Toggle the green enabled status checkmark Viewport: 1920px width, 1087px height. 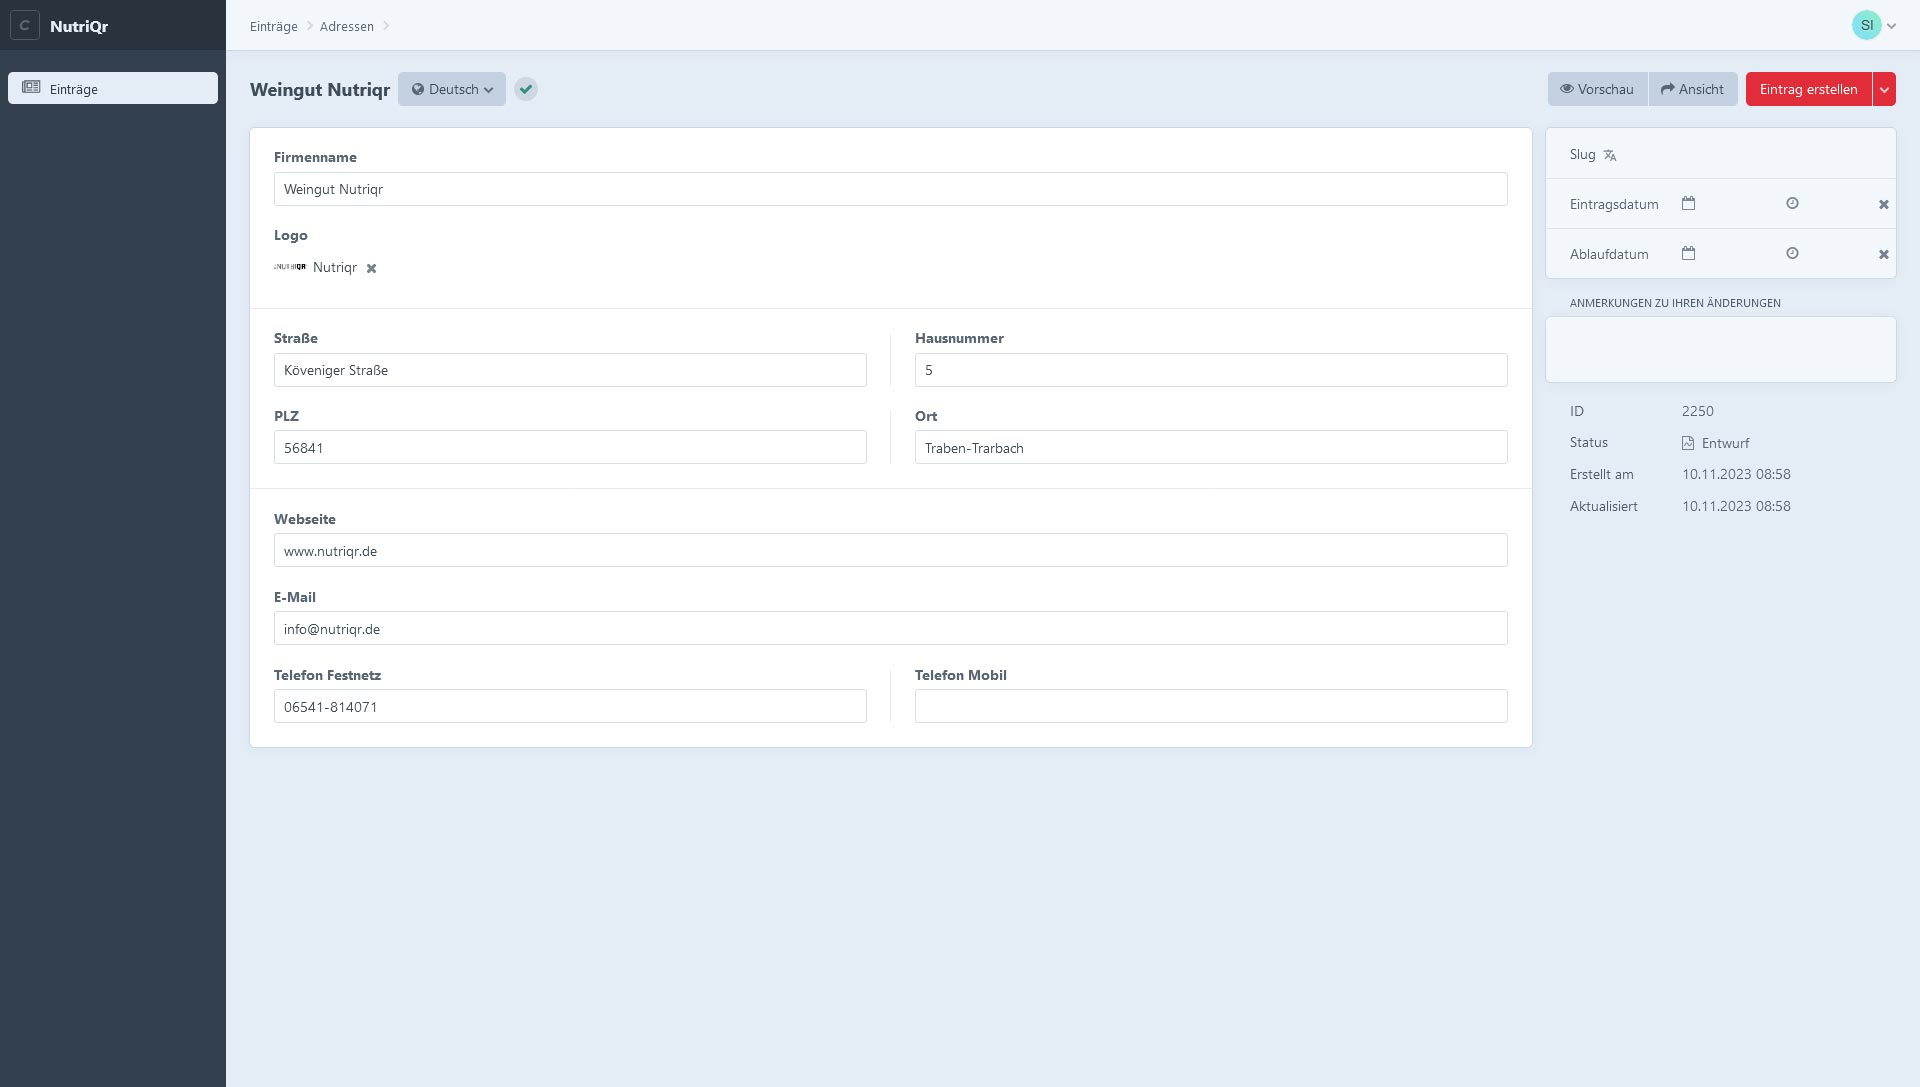526,90
